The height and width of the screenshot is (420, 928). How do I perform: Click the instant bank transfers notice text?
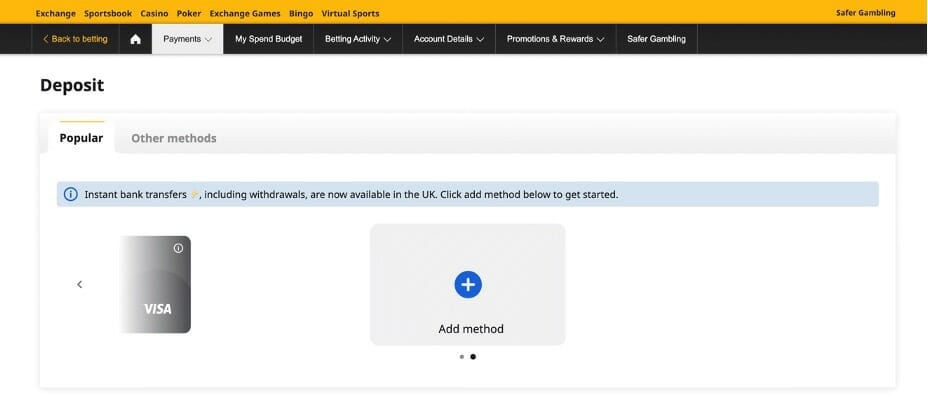(351, 194)
